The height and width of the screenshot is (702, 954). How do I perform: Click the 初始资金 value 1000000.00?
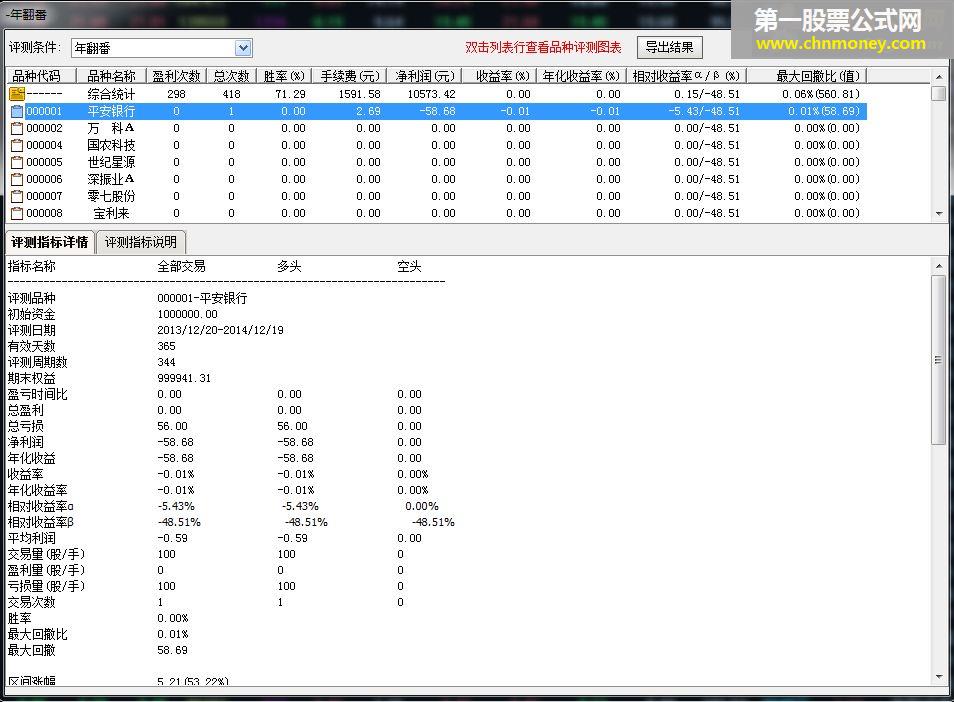point(187,315)
